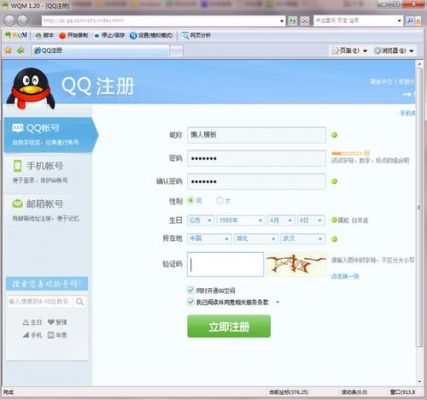Expand the address bar history dropdown
The image size is (427, 400).
click(282, 21)
